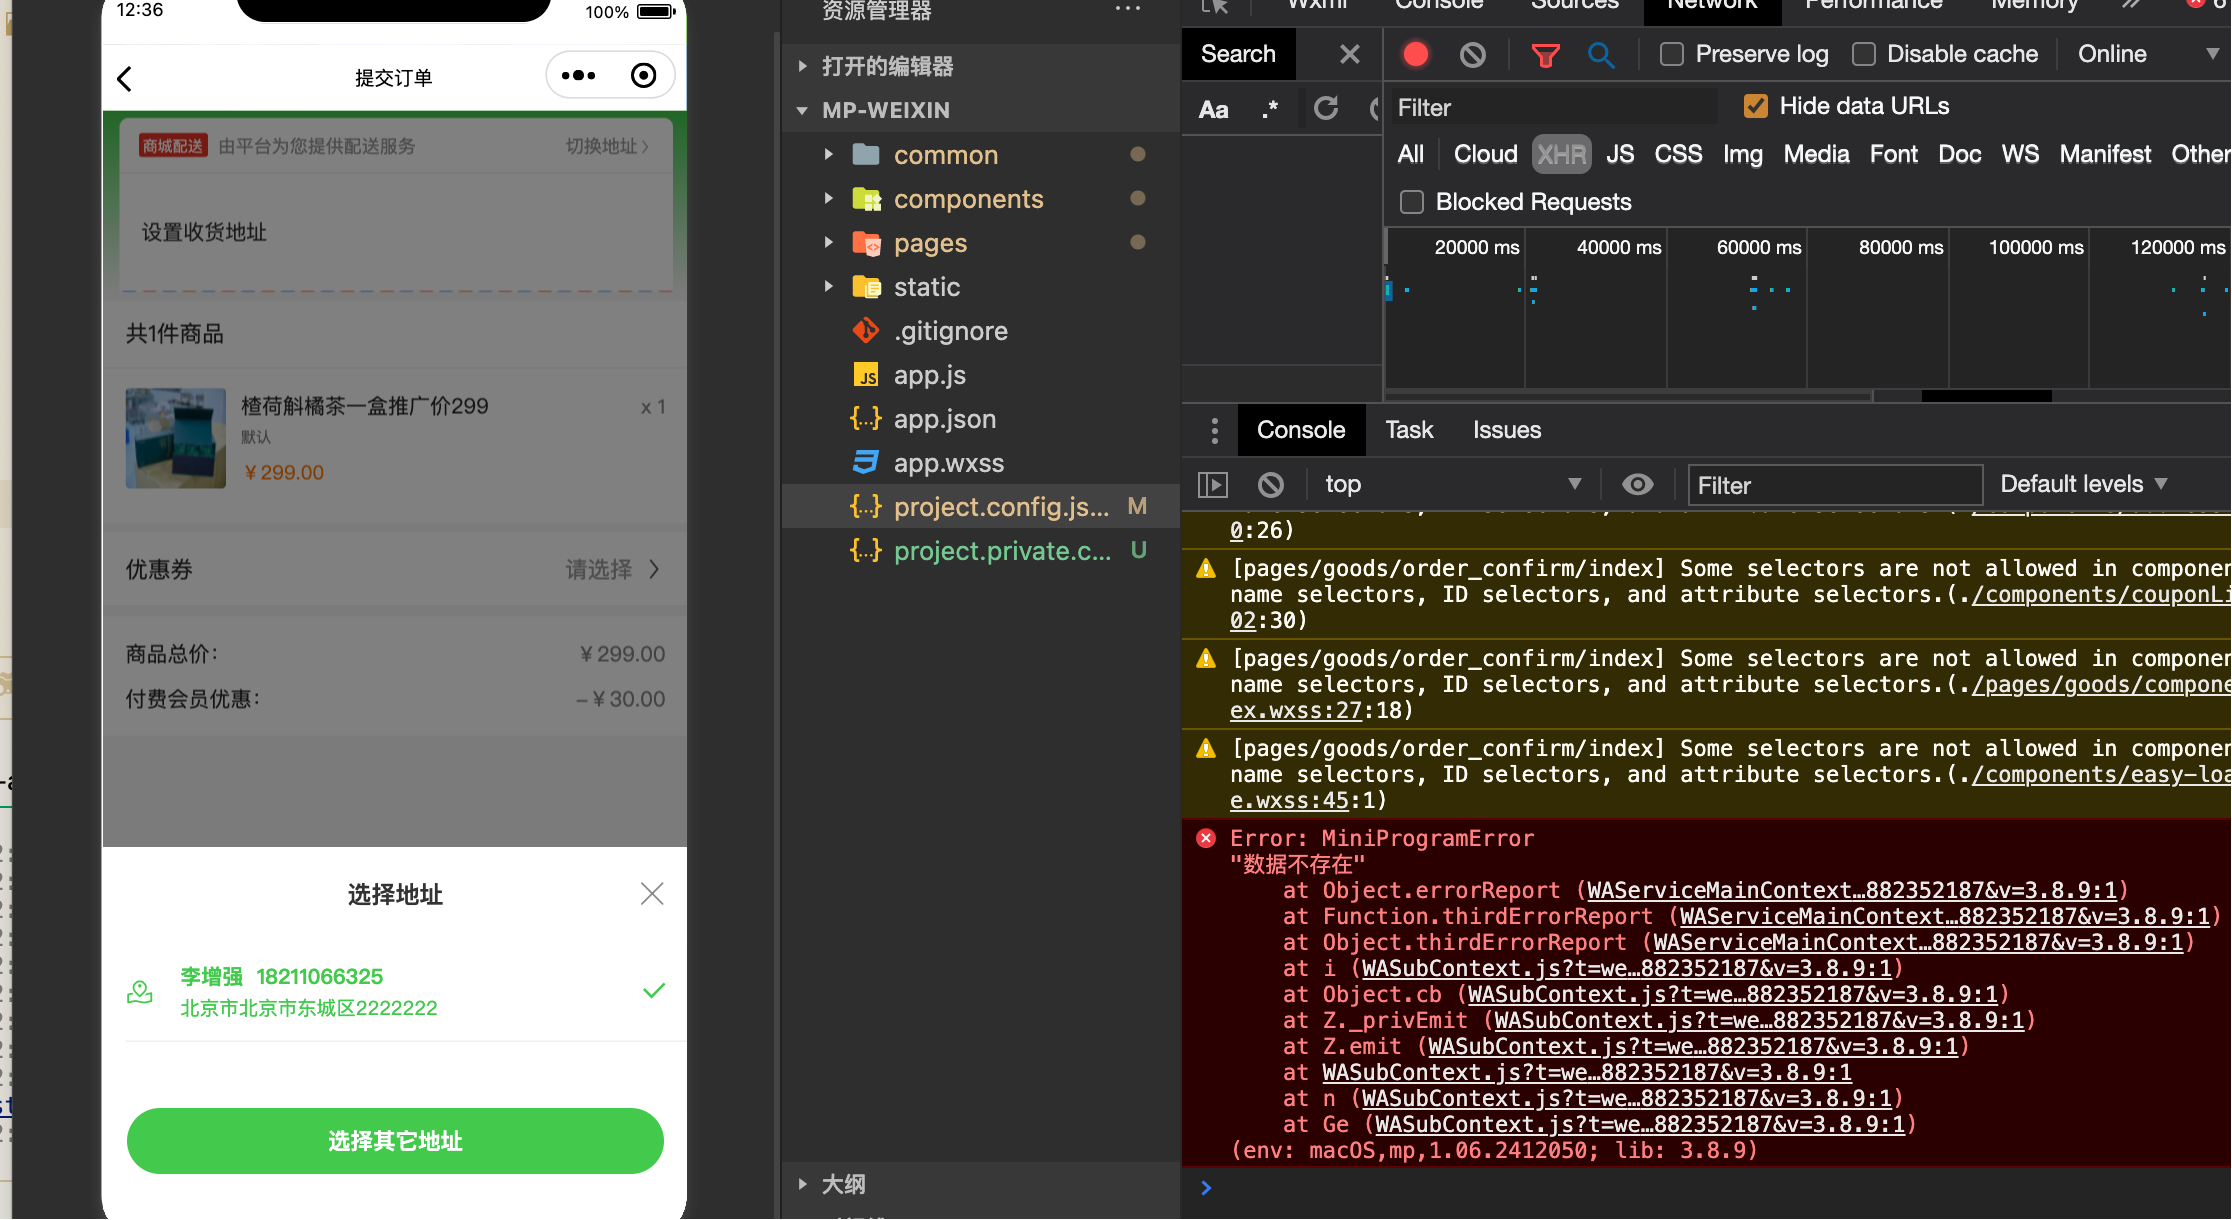Viewport: 2232px width, 1220px height.
Task: Open Object.errorReport WAServiceMainContext link
Action: (x=1851, y=890)
